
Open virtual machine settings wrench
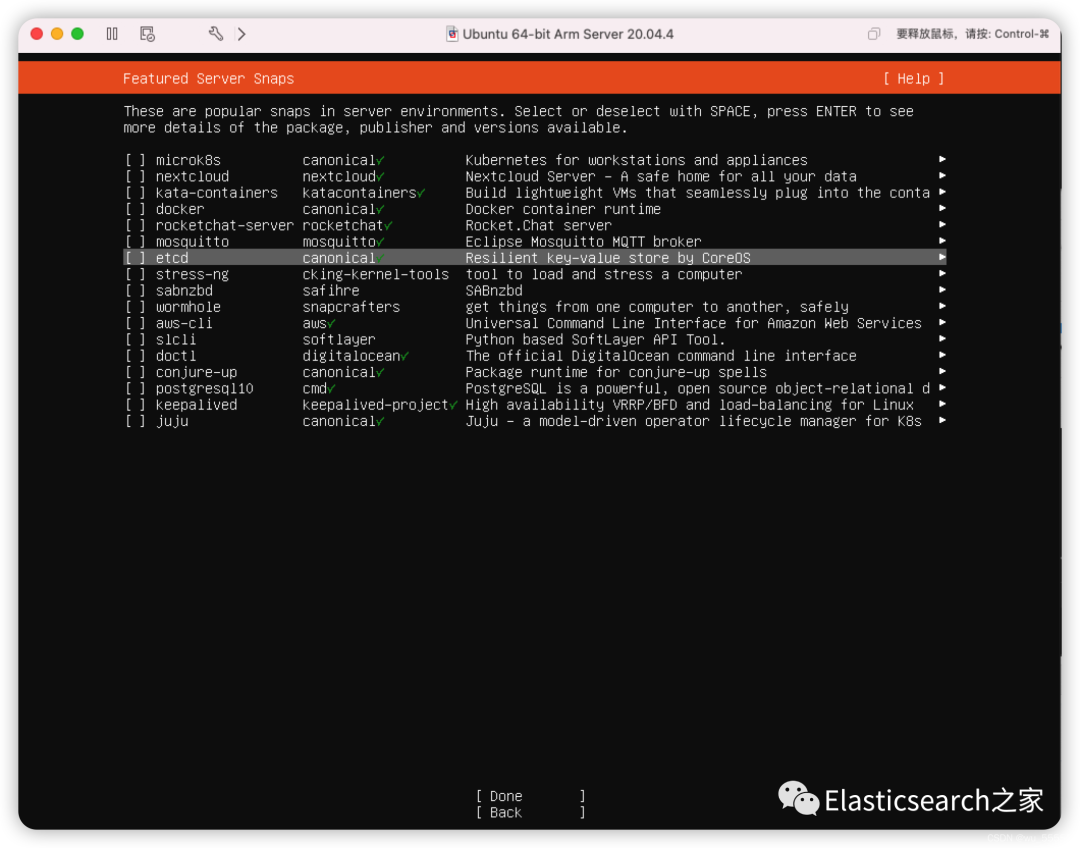[216, 34]
